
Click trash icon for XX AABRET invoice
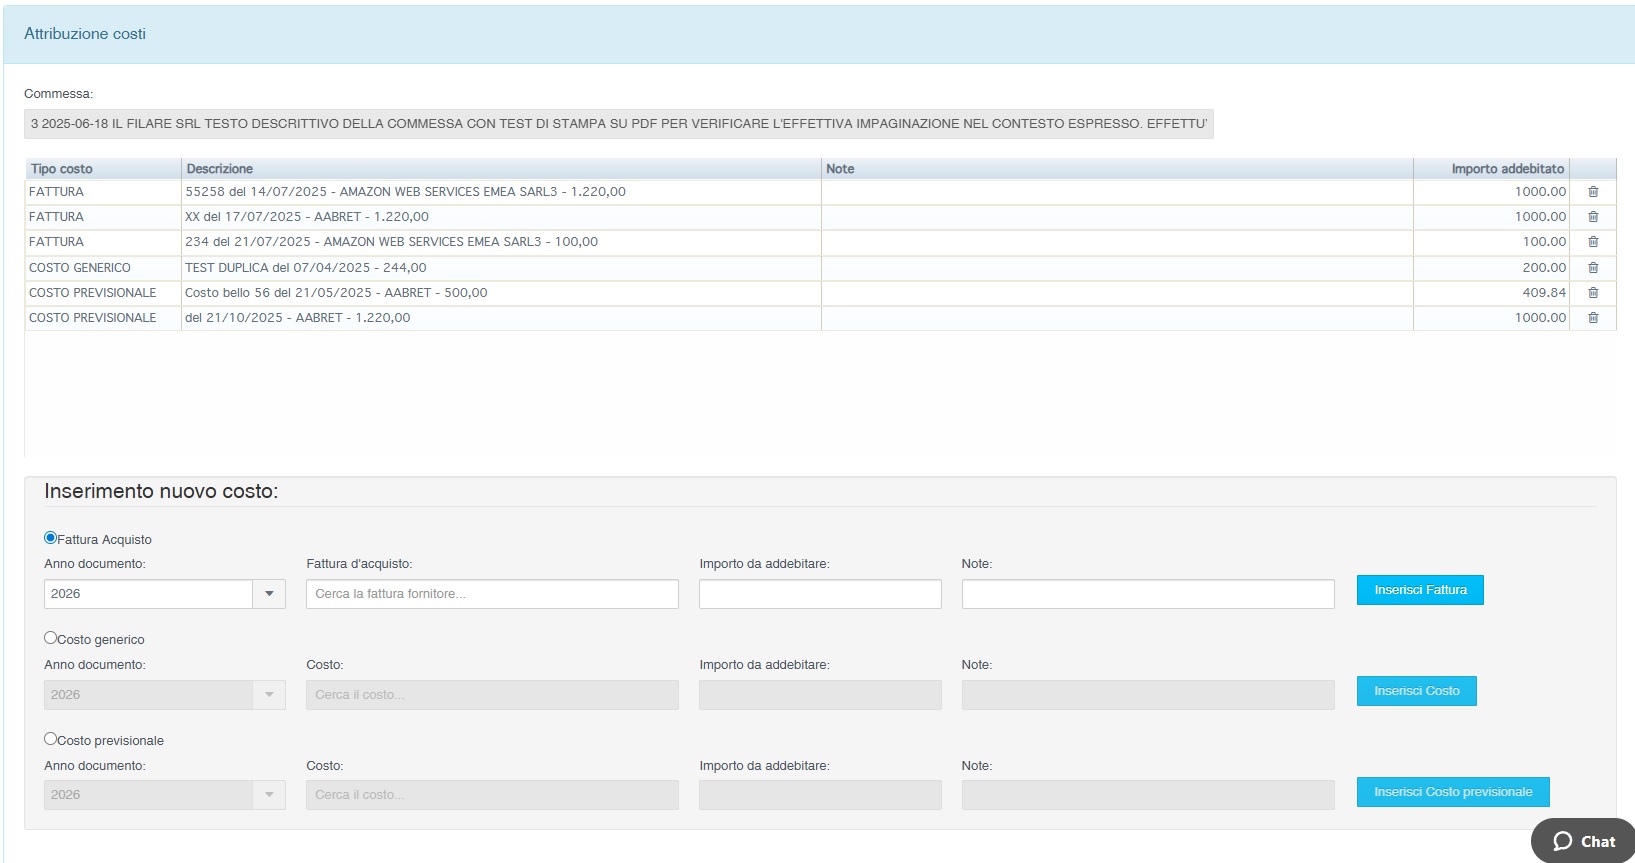[1593, 217]
